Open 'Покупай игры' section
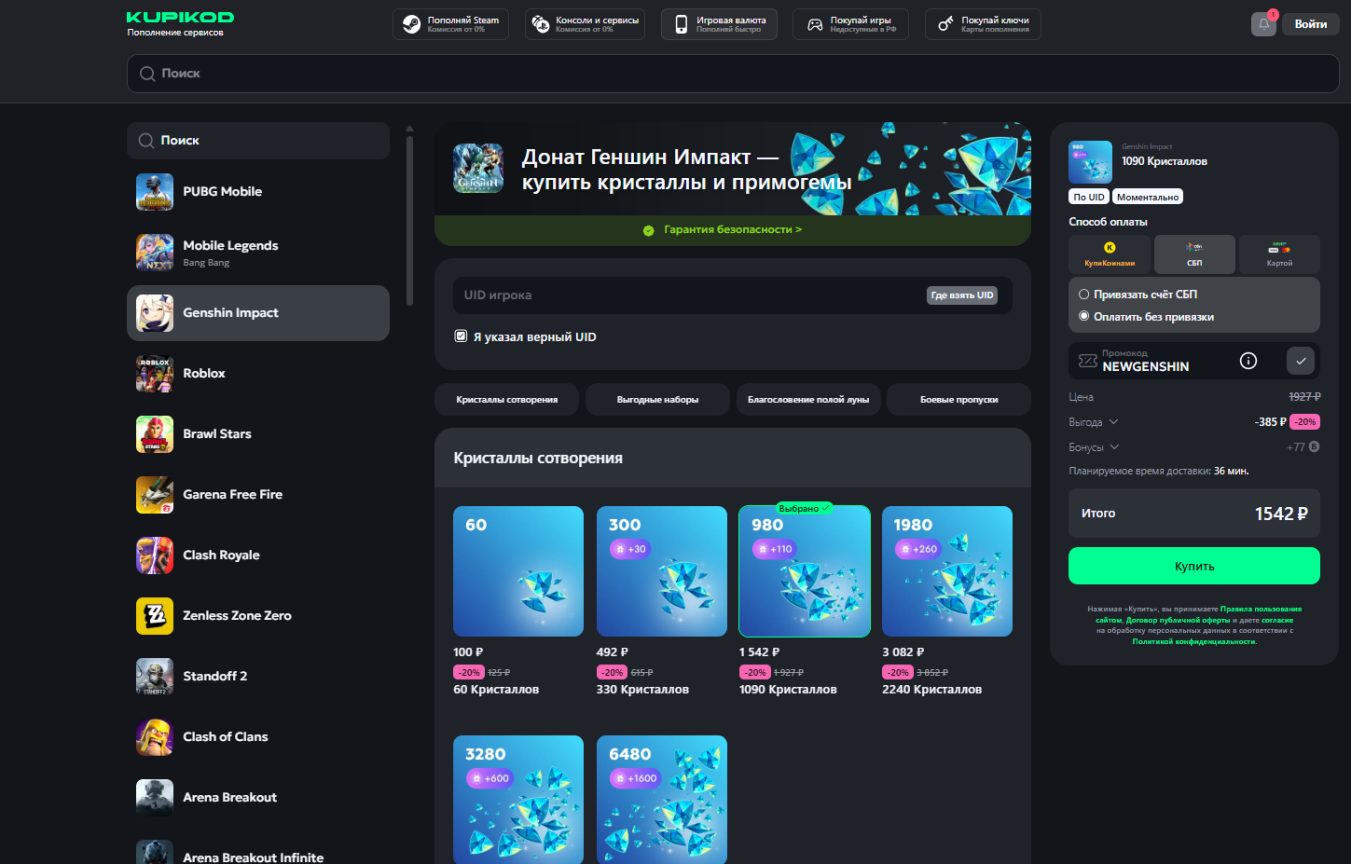Viewport: 1351px width, 864px height. pos(851,24)
